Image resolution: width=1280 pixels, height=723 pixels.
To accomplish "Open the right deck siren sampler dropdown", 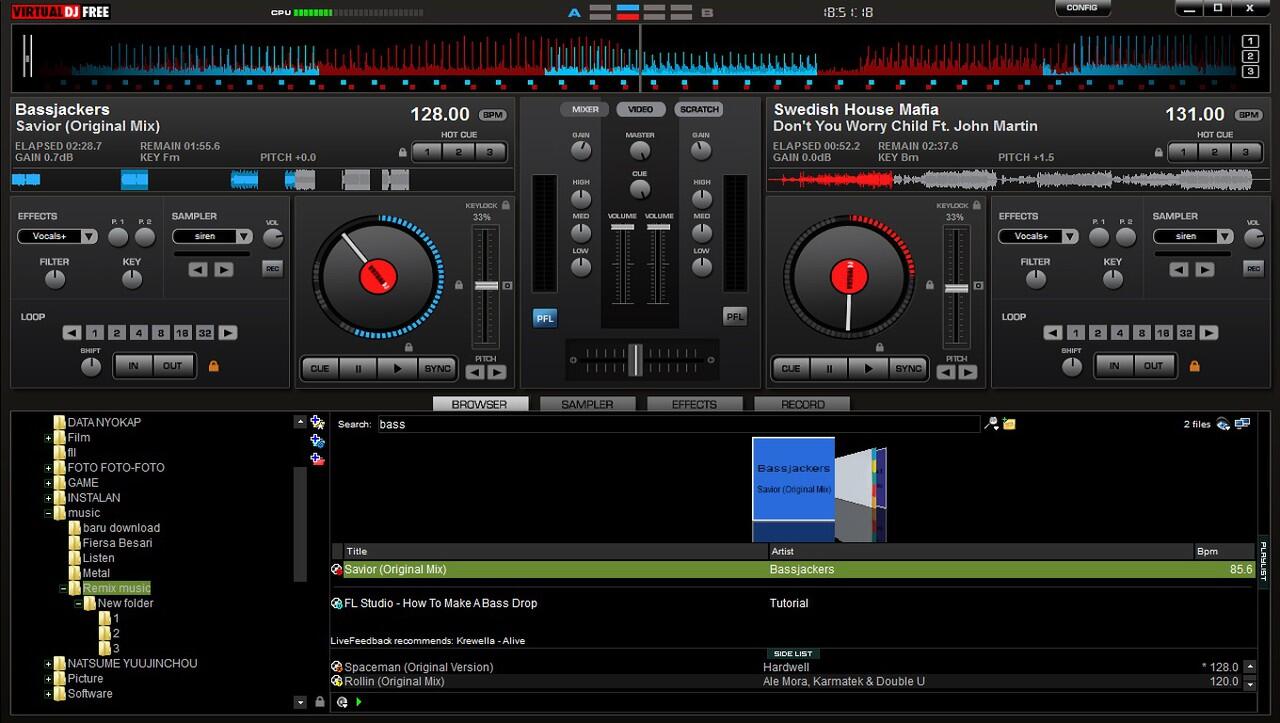I will (x=1224, y=237).
